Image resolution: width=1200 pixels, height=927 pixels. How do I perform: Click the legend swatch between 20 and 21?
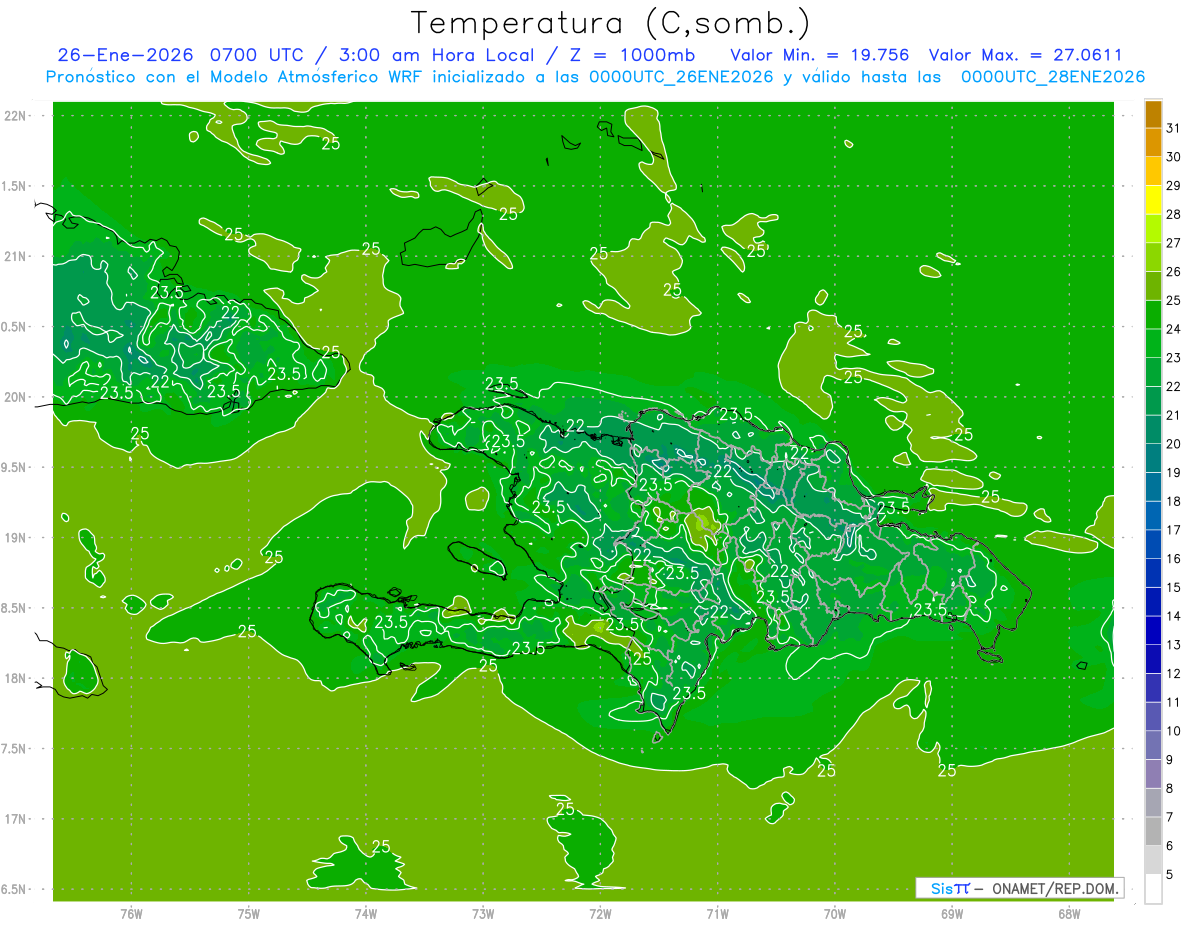tap(1153, 430)
